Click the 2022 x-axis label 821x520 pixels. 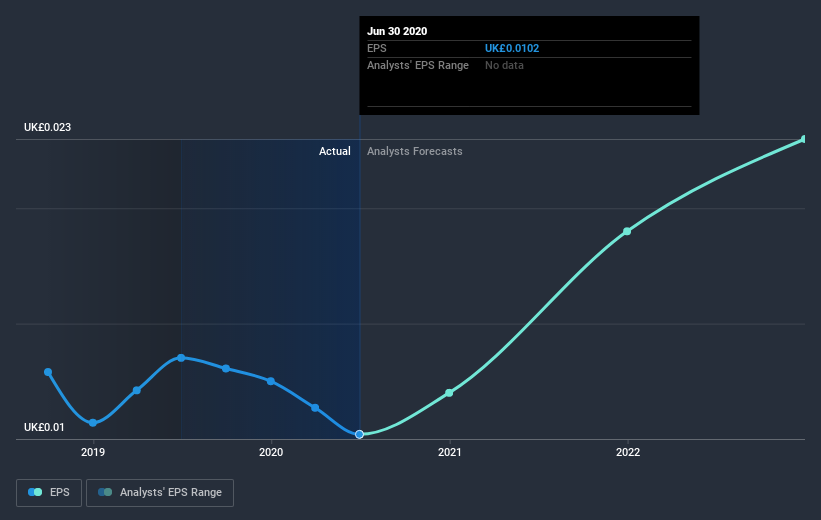click(628, 452)
